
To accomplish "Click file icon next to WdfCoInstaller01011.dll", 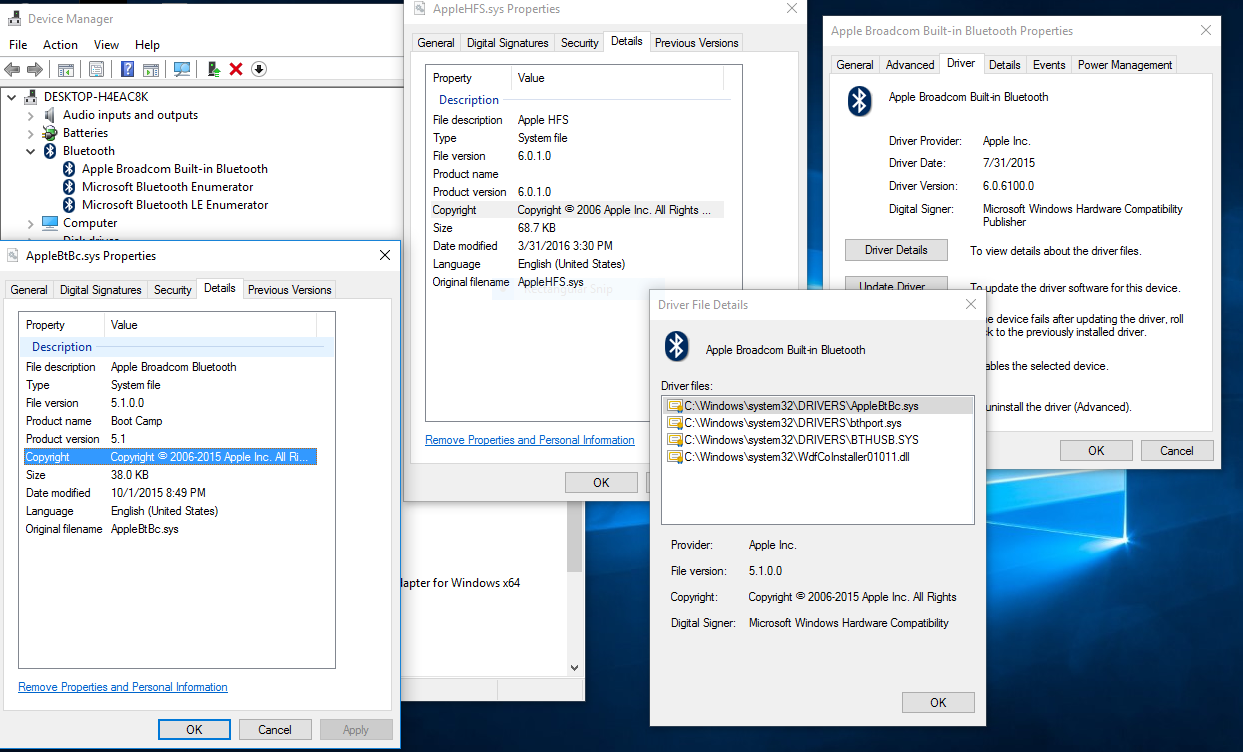I will point(675,457).
